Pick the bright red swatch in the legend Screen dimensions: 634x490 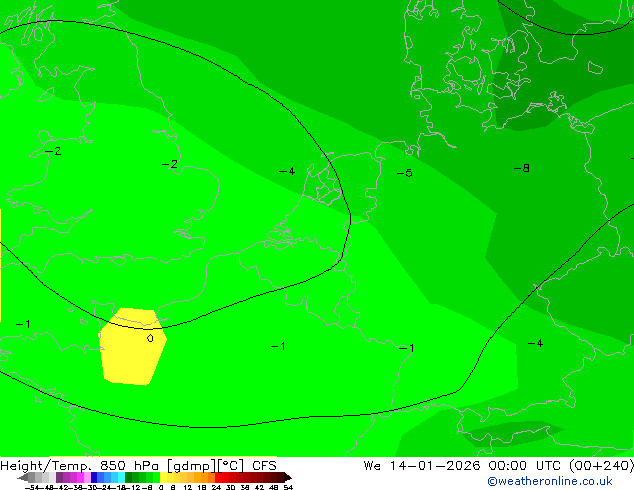click(218, 477)
